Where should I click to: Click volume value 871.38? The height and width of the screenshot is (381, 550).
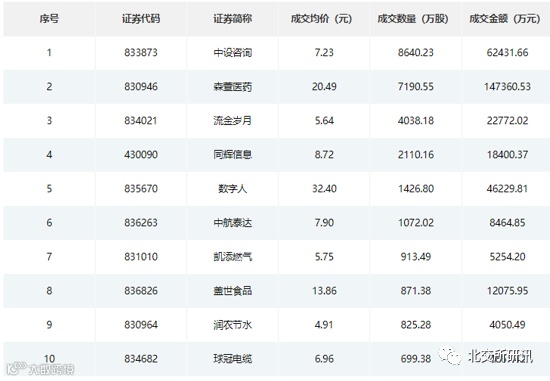(416, 291)
